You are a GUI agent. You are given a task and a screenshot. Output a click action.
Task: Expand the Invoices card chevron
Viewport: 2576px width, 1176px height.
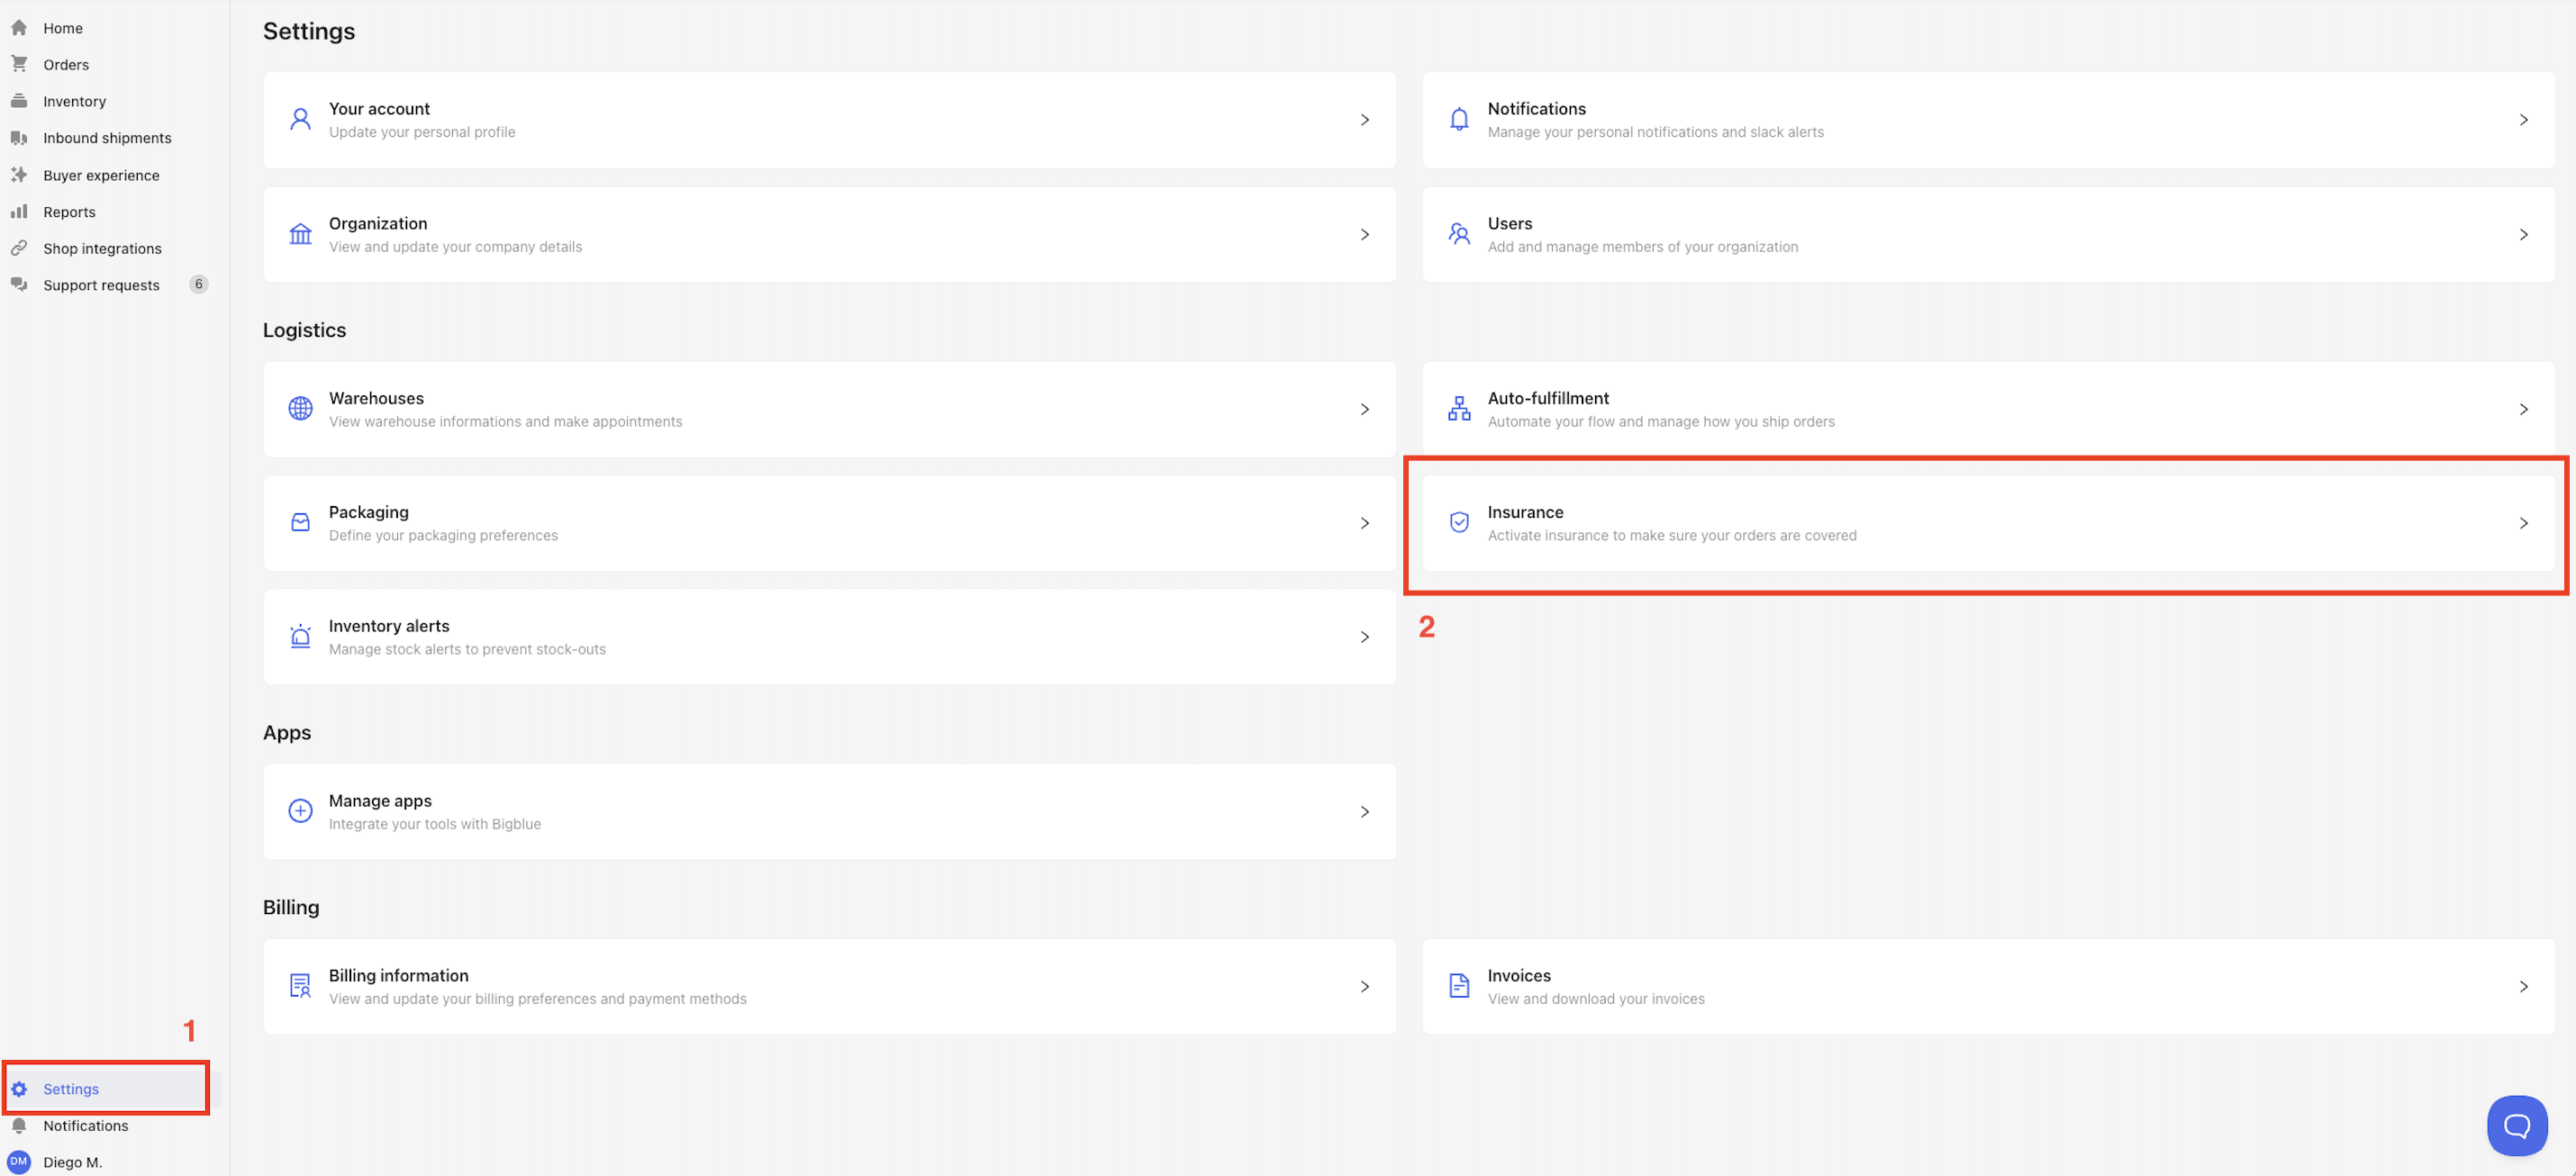pyautogui.click(x=2523, y=986)
